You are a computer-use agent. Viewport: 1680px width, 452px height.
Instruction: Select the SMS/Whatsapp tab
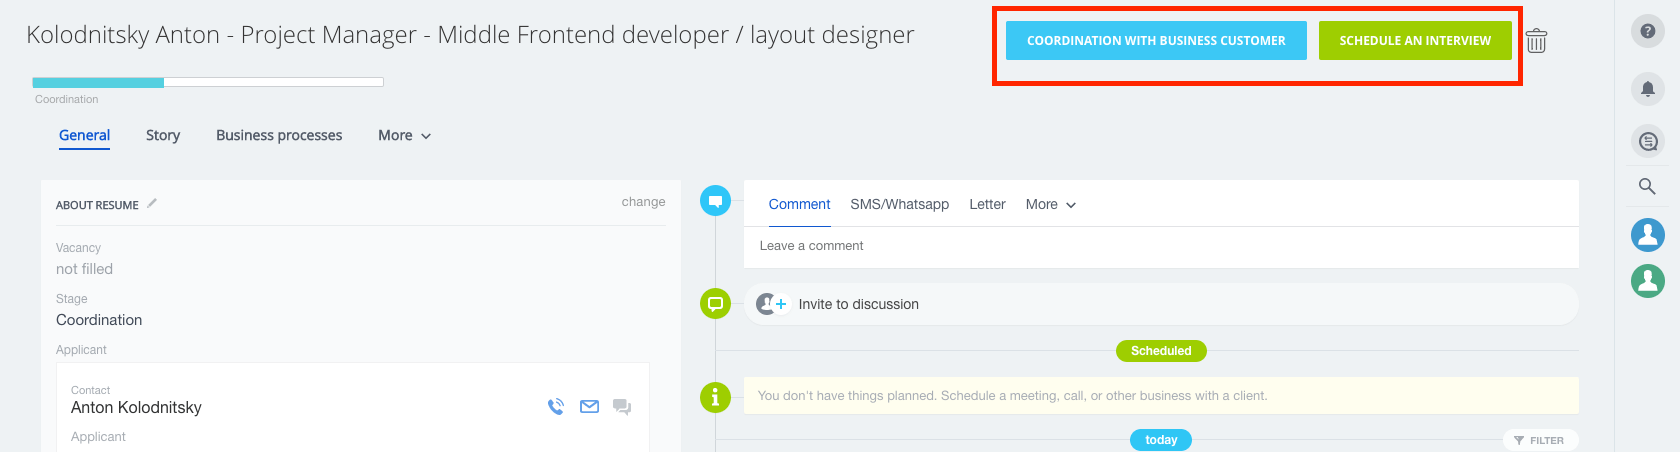[899, 204]
